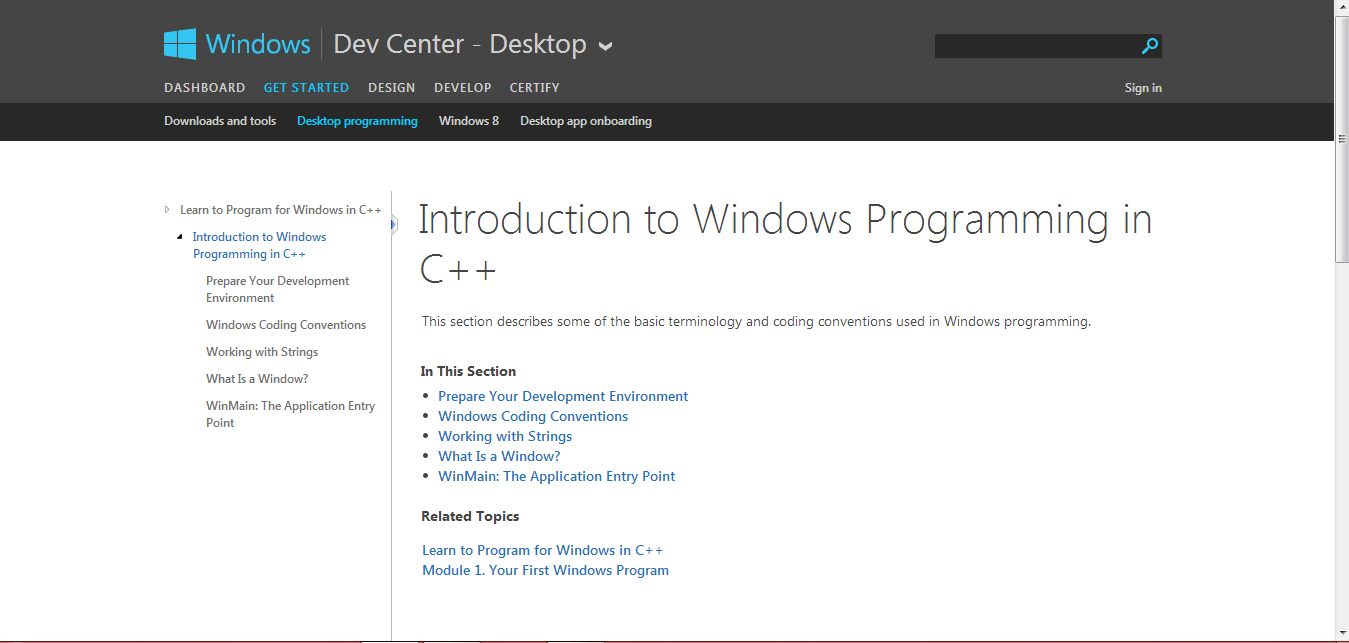Click the scrollbar down arrow
Viewport: 1349px width, 643px height.
1341,633
